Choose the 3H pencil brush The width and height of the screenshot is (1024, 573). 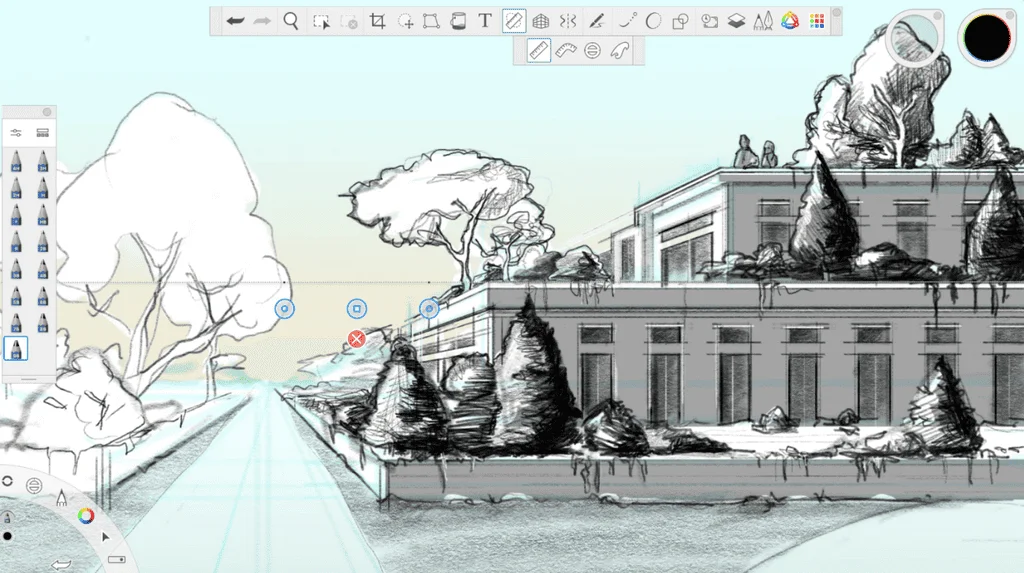pos(42,161)
